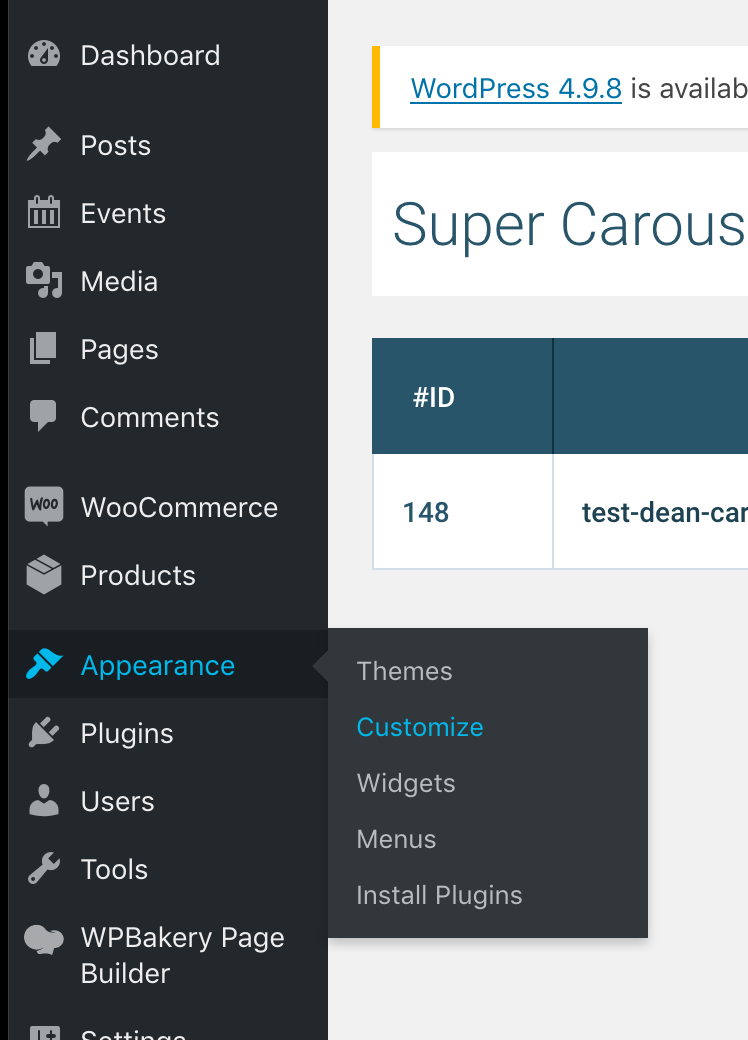Viewport: 748px width, 1040px height.
Task: Open the Dashboard menu item
Action: [151, 55]
